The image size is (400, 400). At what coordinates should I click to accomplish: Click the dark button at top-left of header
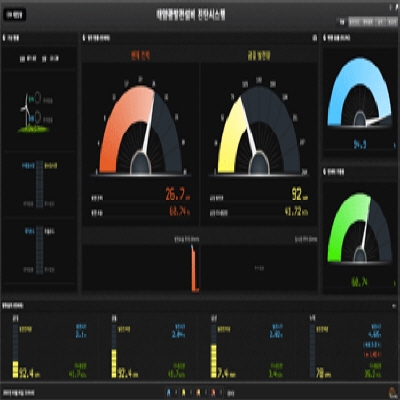click(x=15, y=15)
